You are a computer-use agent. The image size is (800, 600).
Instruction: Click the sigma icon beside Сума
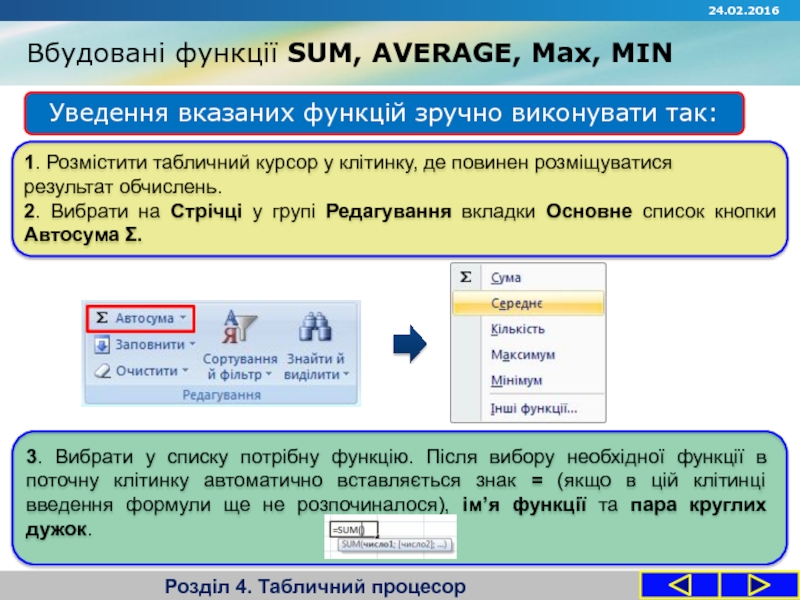(466, 275)
